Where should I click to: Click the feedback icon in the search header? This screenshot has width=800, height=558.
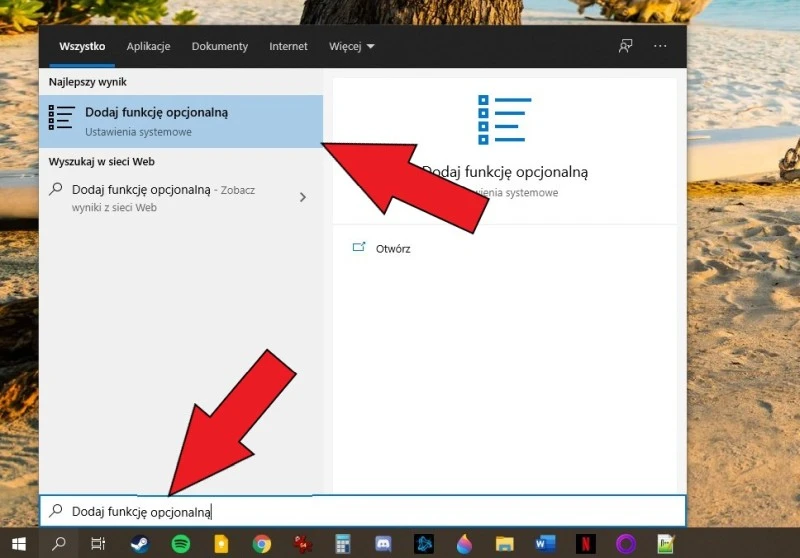(626, 46)
